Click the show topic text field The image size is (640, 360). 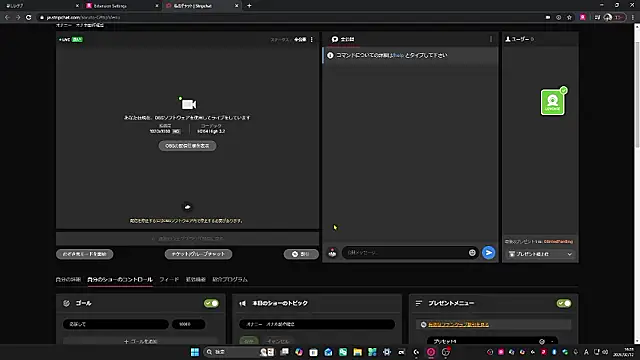click(317, 324)
